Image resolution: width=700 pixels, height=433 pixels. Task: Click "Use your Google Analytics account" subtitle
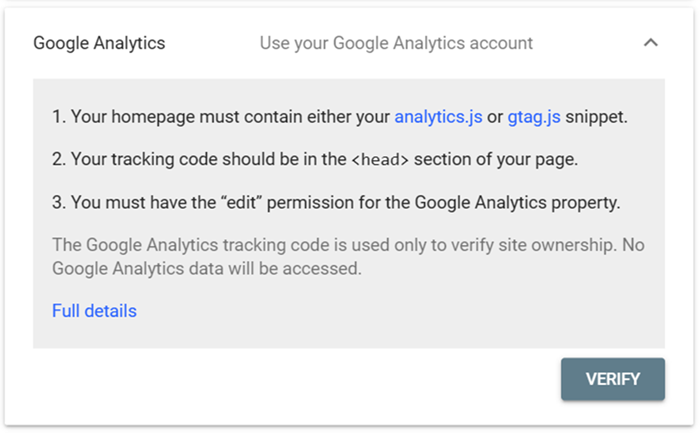click(x=396, y=43)
